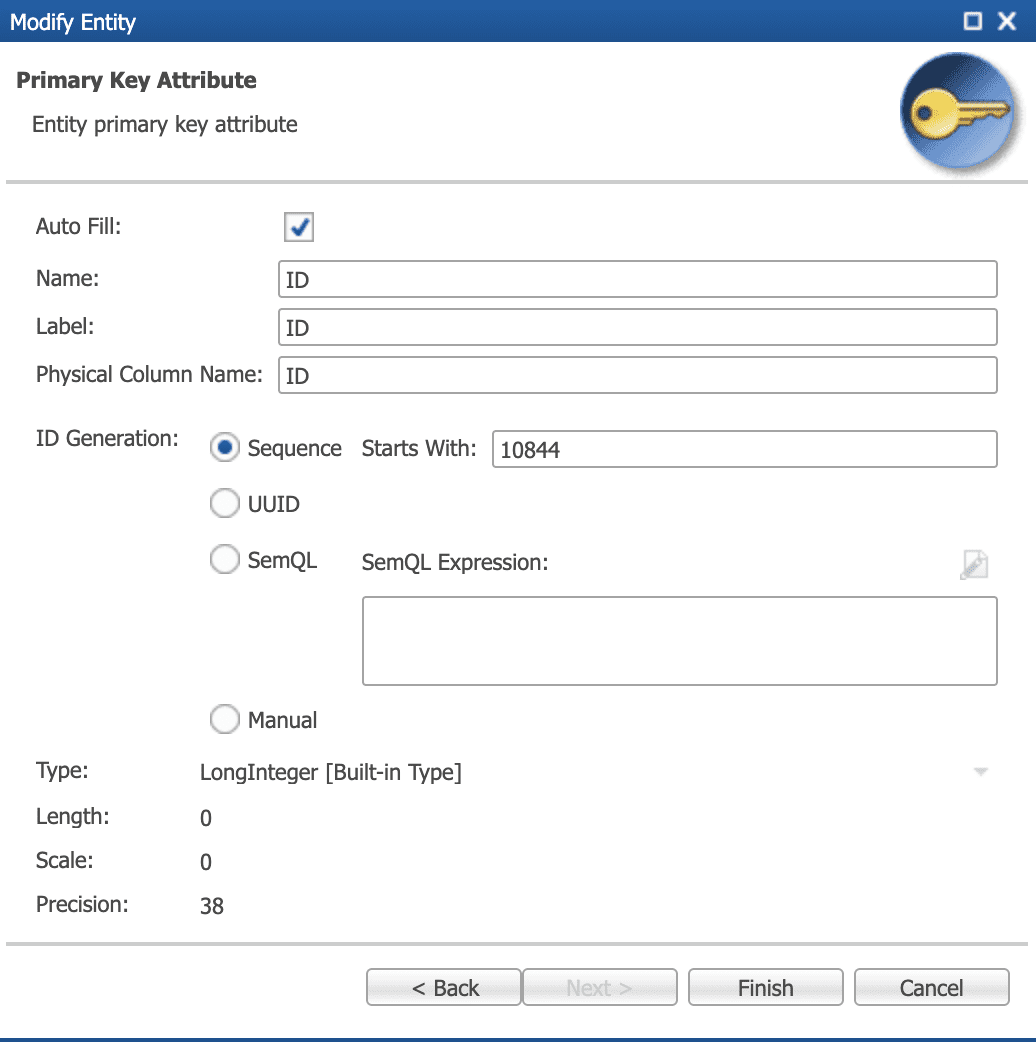Select the Sequence ID generation option
The width and height of the screenshot is (1036, 1042).
pyautogui.click(x=225, y=448)
